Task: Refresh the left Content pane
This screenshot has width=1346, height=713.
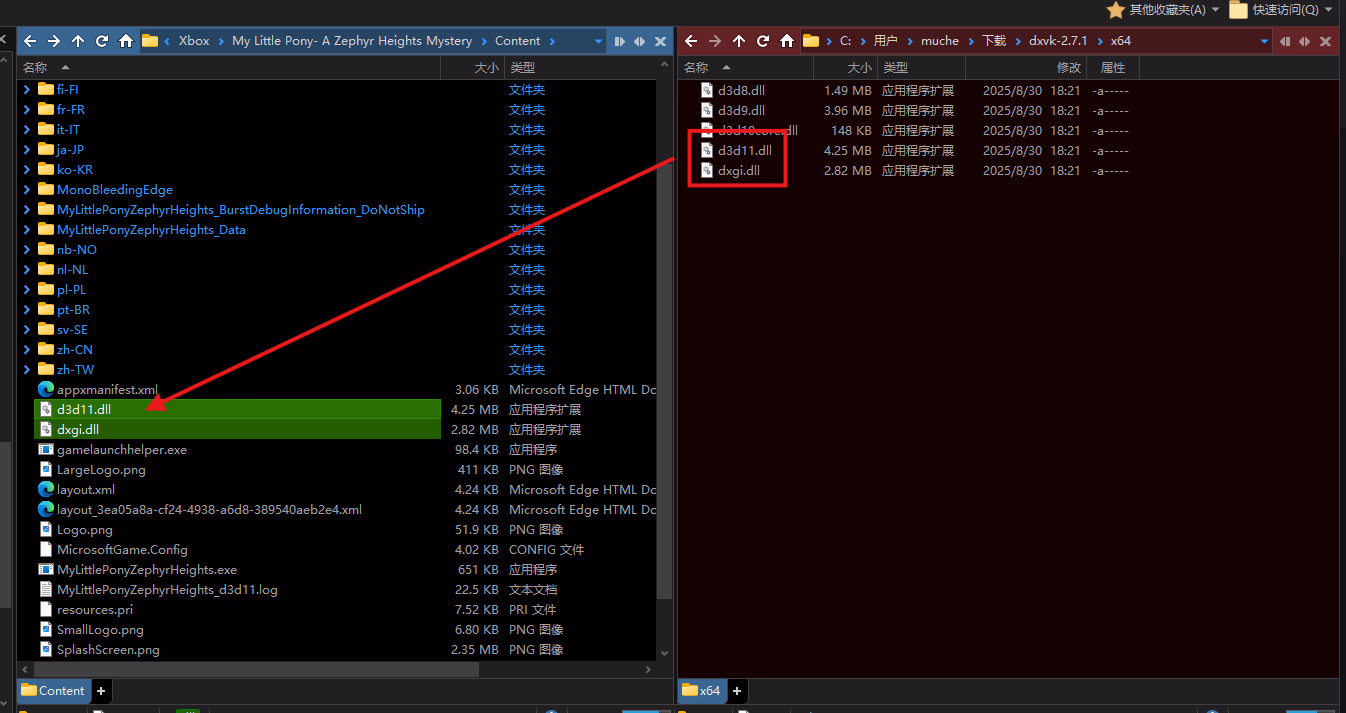Action: [102, 41]
